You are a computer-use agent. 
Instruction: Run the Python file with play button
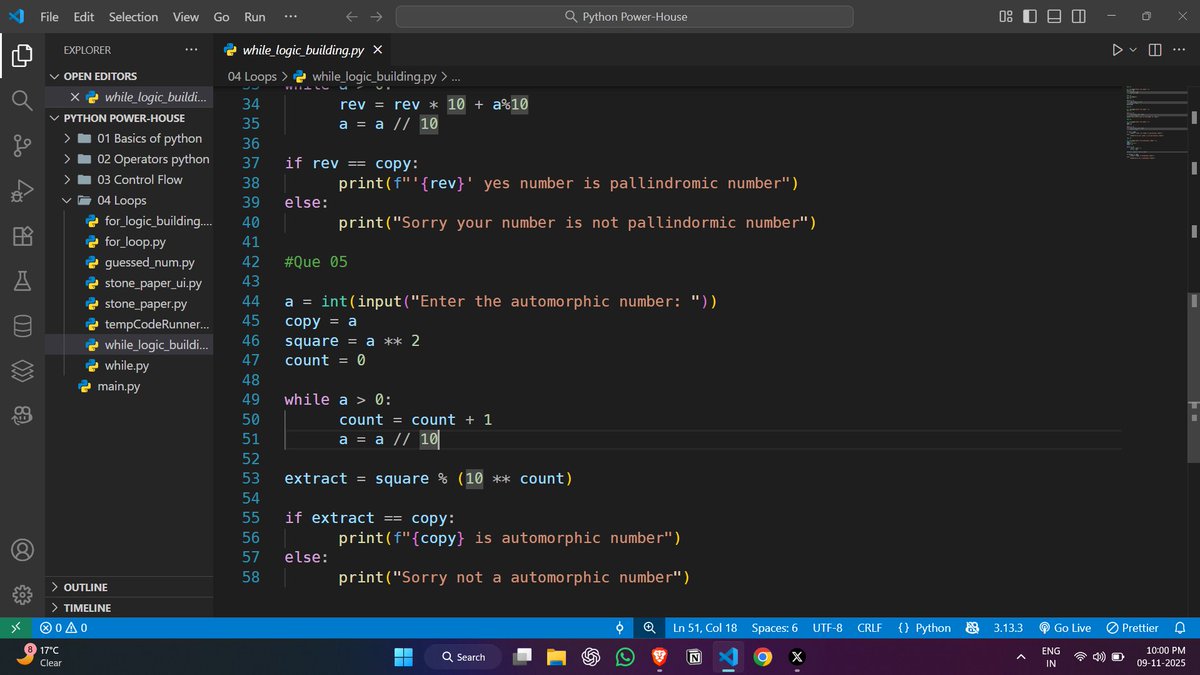click(x=1117, y=50)
